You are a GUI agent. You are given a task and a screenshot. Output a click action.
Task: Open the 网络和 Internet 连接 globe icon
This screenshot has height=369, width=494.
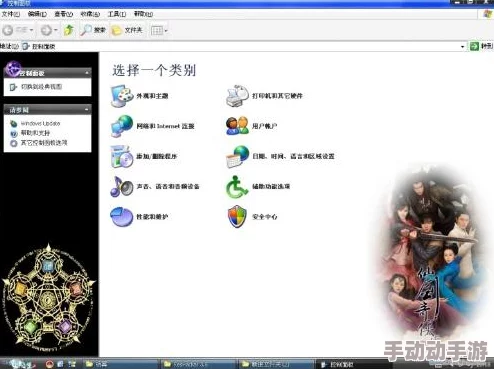click(x=122, y=126)
